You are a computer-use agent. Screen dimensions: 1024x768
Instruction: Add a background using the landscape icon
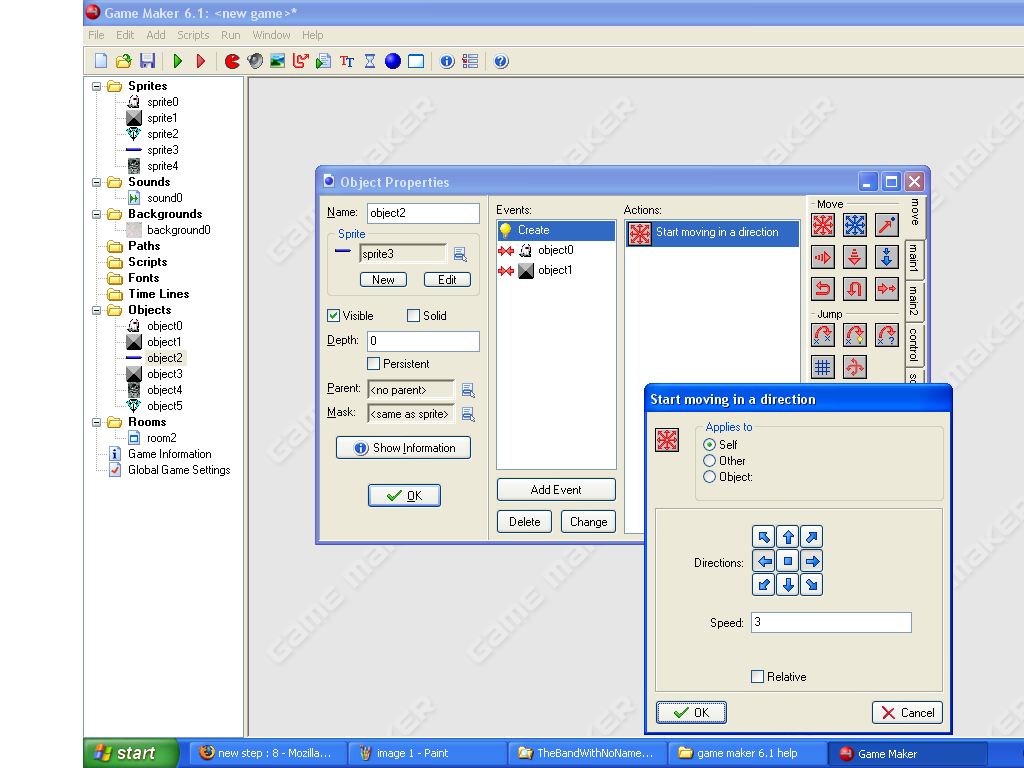coord(278,61)
